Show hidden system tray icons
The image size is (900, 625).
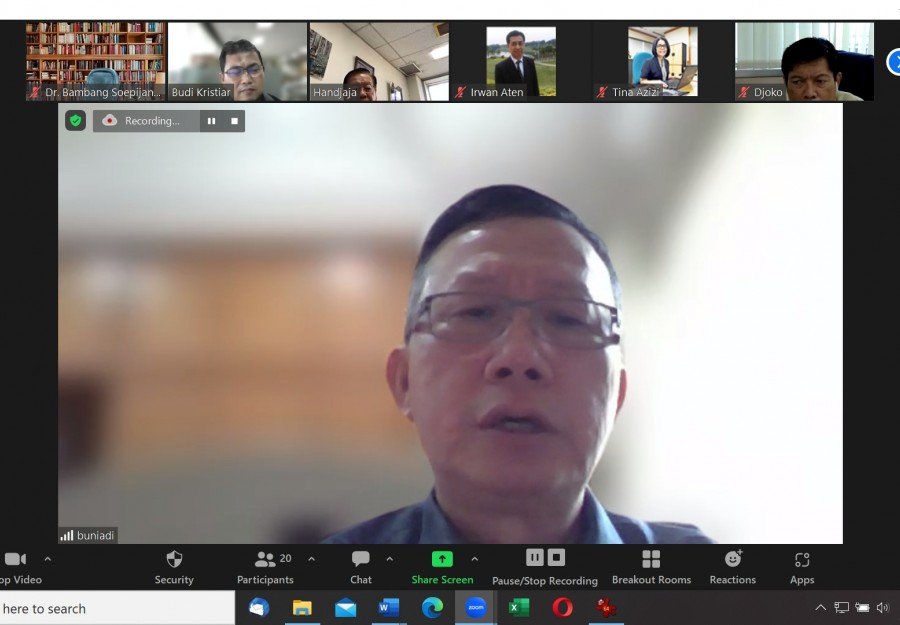coord(821,607)
